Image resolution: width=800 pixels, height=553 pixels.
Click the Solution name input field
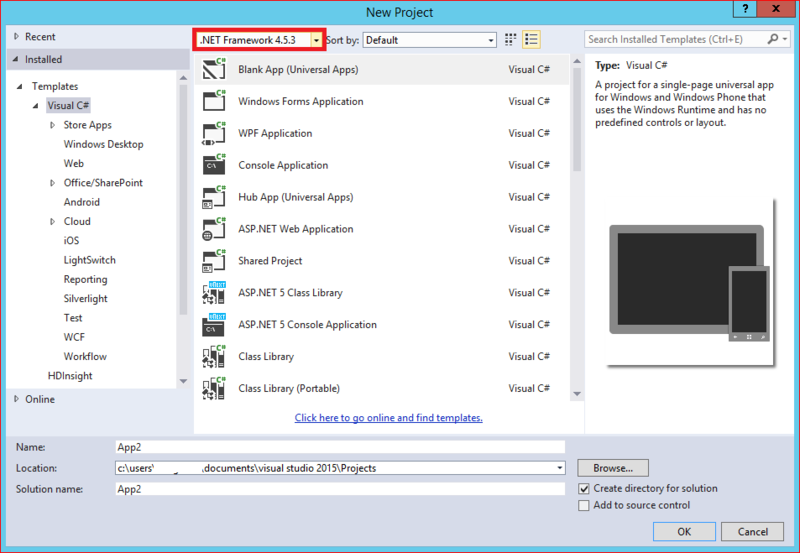340,489
